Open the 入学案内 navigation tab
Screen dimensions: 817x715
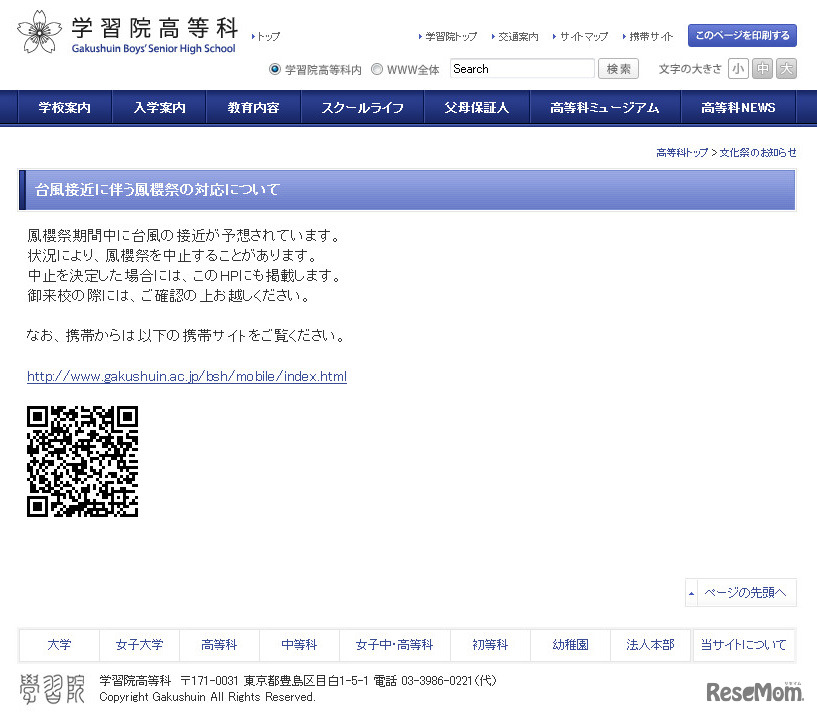point(159,107)
